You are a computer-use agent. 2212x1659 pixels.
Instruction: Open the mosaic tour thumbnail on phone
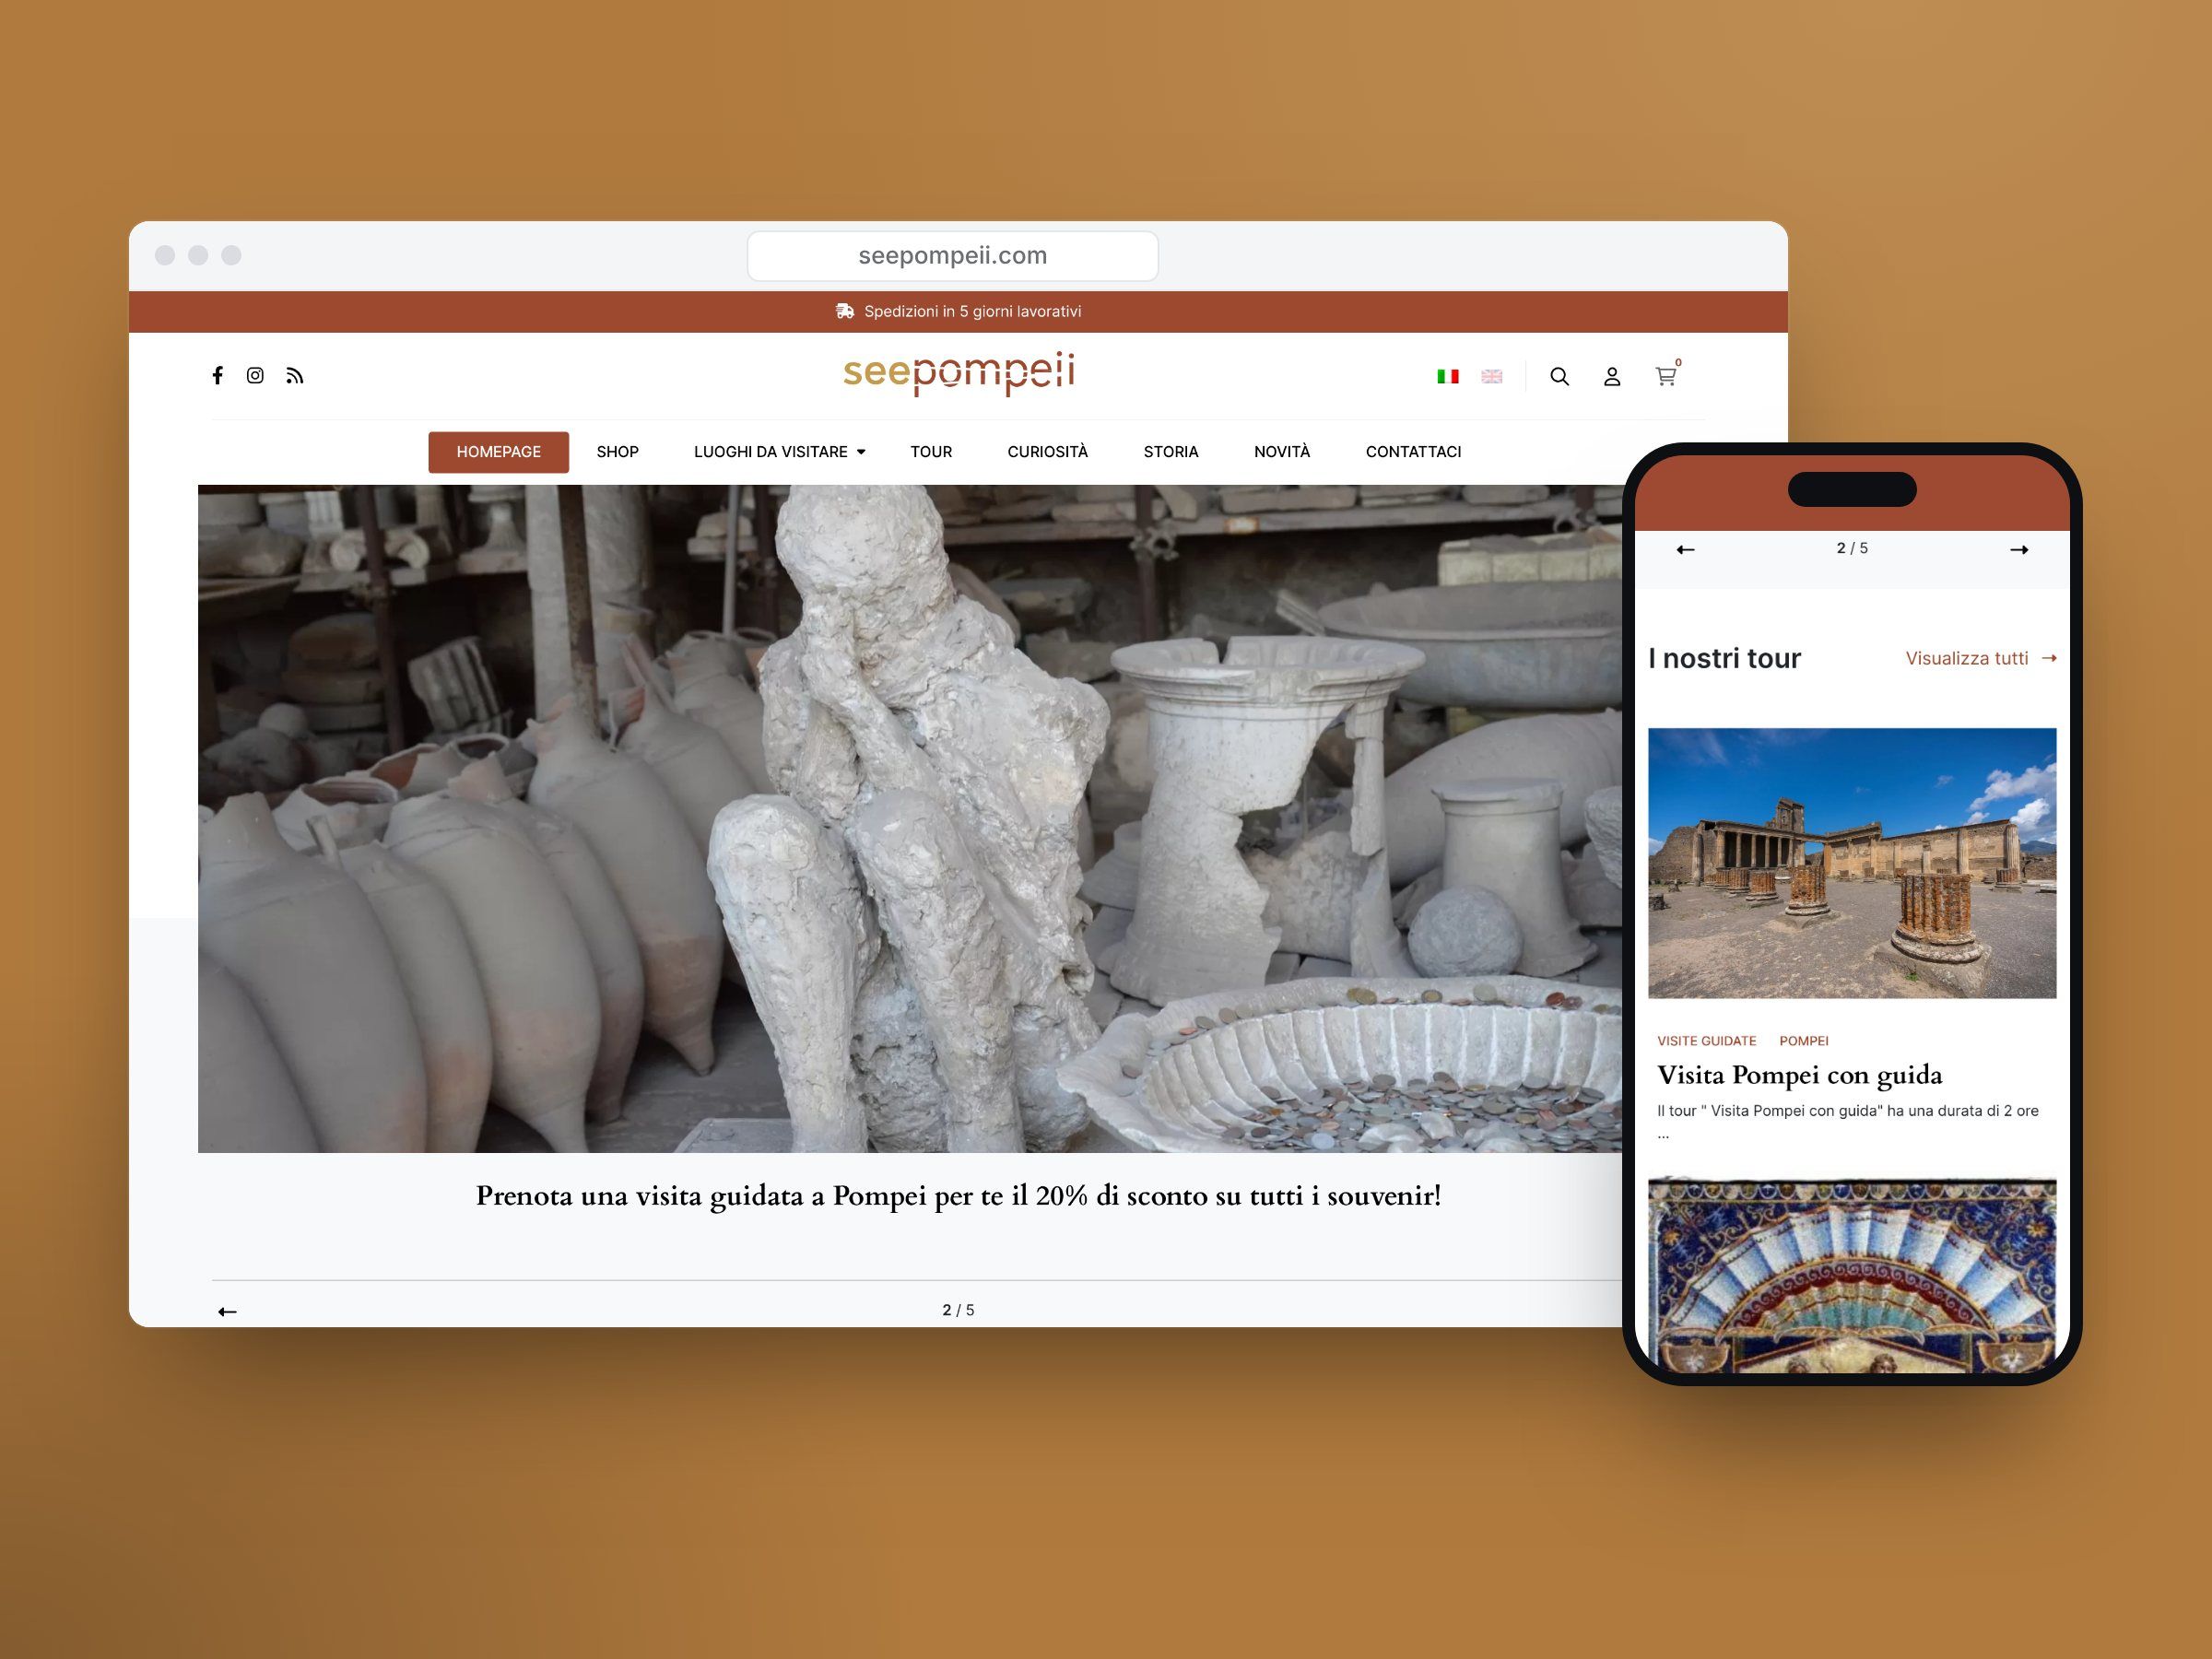coord(1851,1274)
